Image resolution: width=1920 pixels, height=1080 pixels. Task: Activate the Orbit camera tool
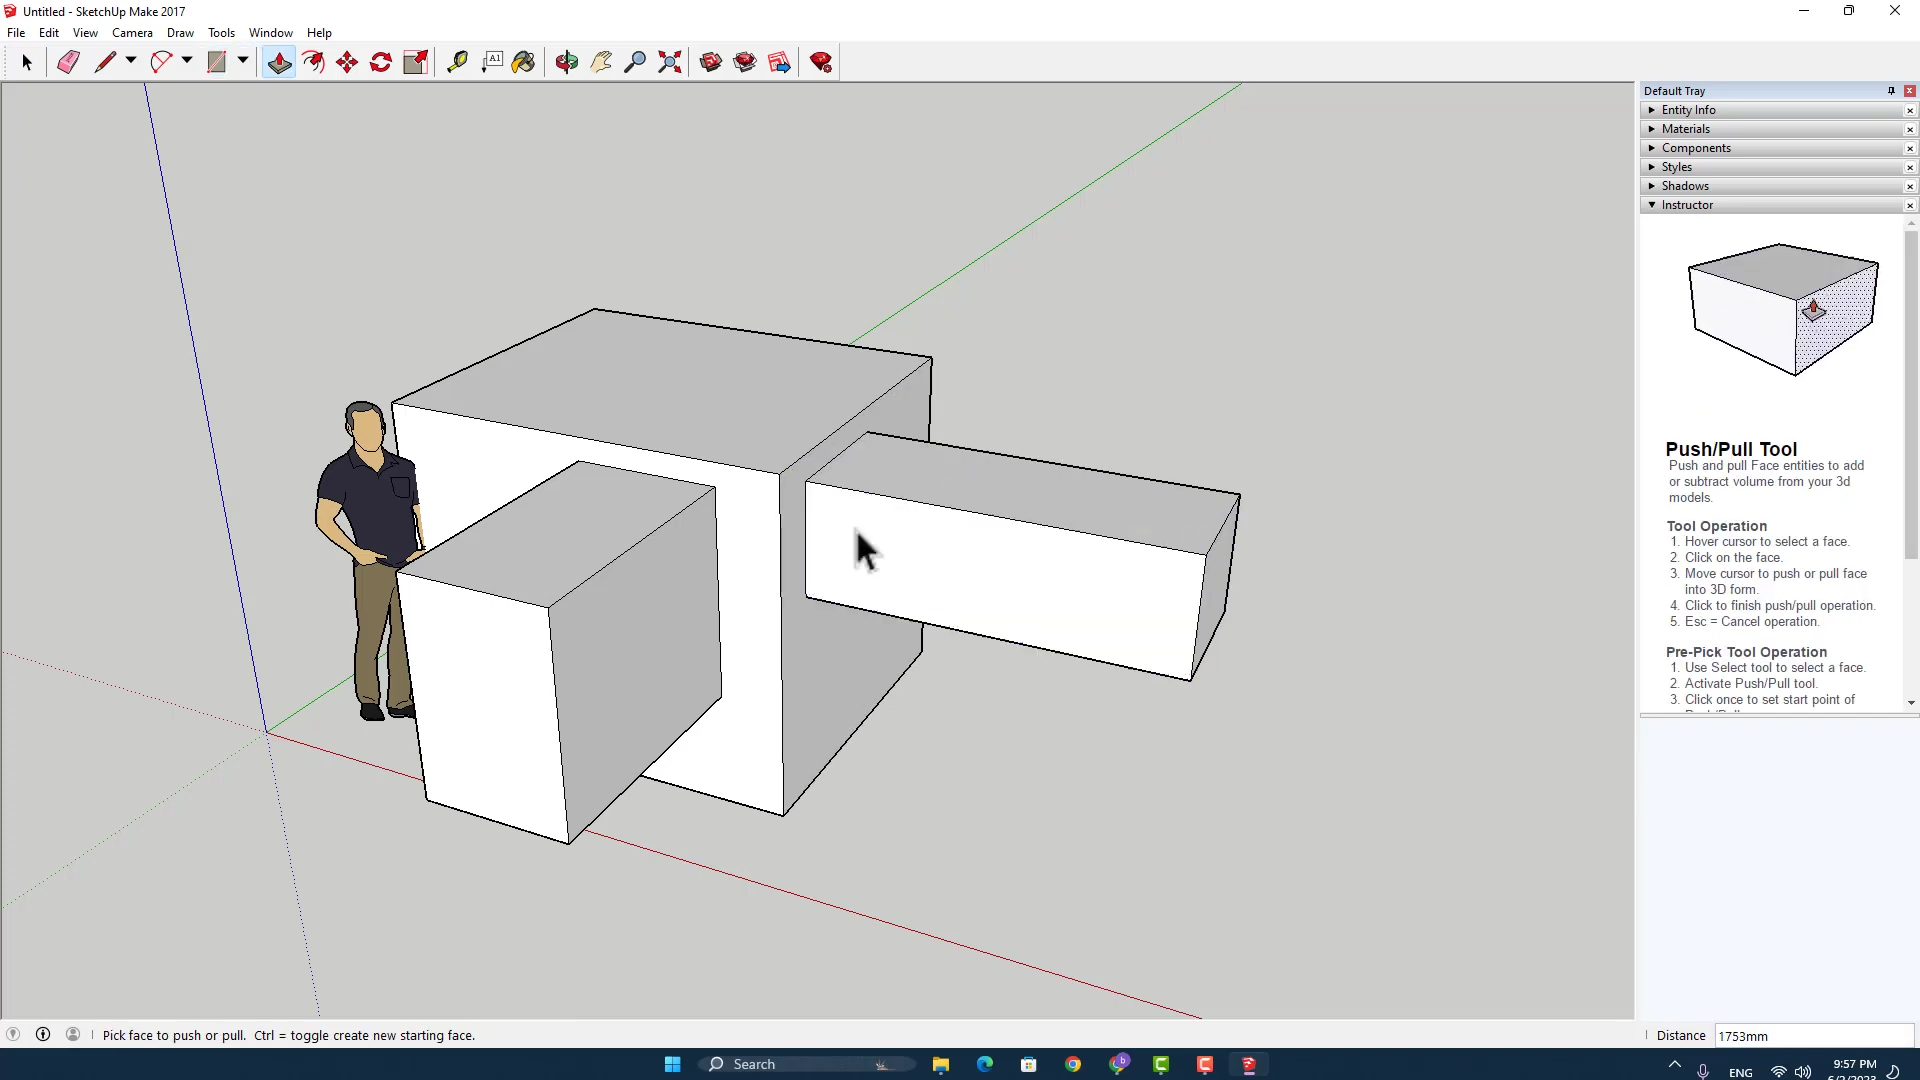coord(567,62)
